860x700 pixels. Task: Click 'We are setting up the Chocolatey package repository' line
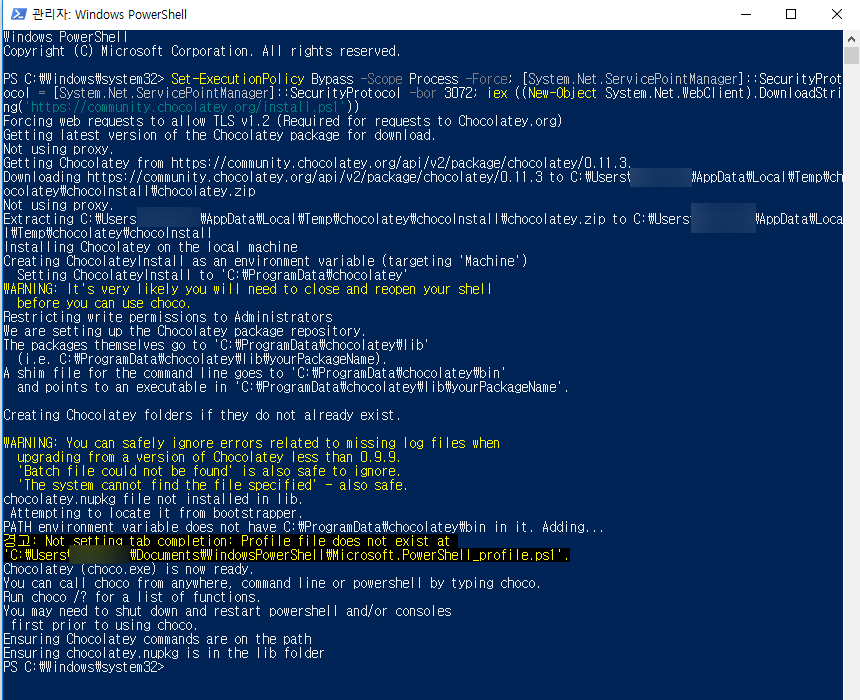click(185, 331)
